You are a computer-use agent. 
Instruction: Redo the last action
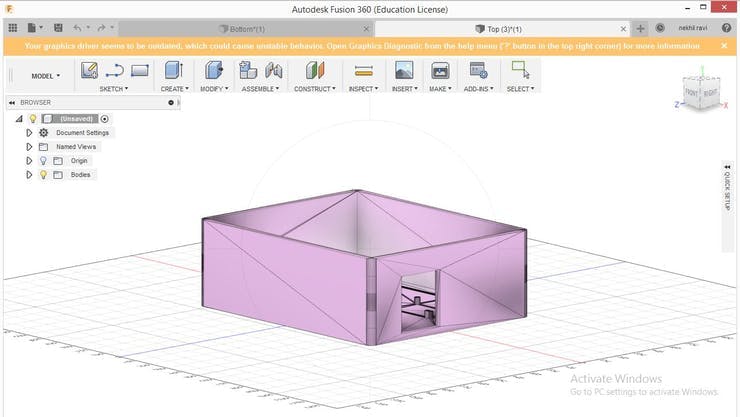click(101, 28)
